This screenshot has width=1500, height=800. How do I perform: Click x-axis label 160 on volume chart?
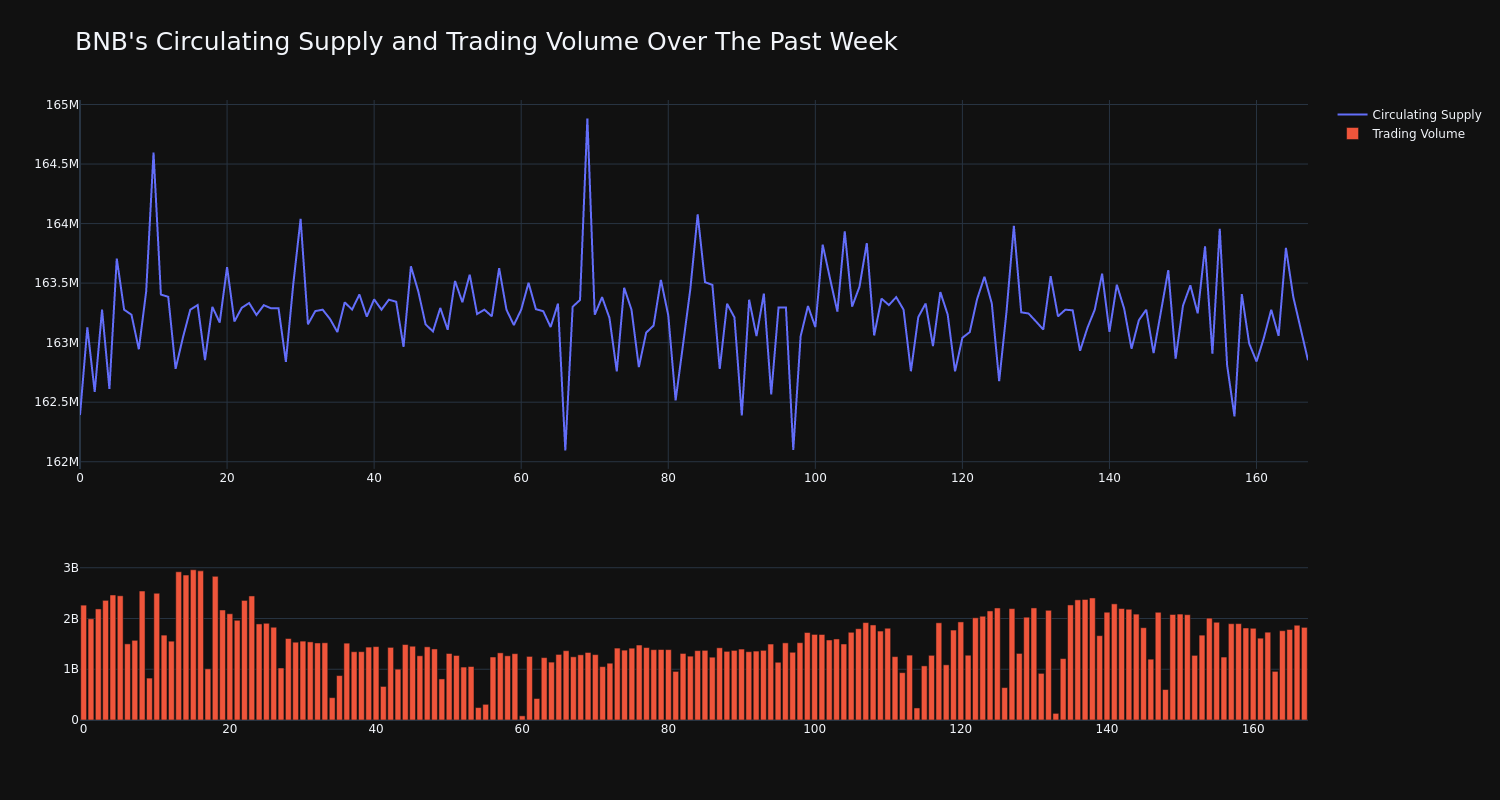[1253, 729]
